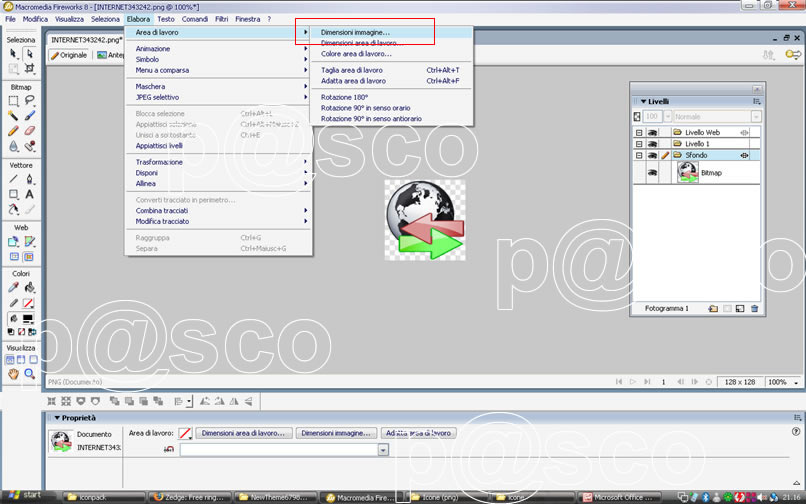Open the layer opacity dropdown arrow
Viewport: 806px width, 504px height.
pyautogui.click(x=668, y=117)
